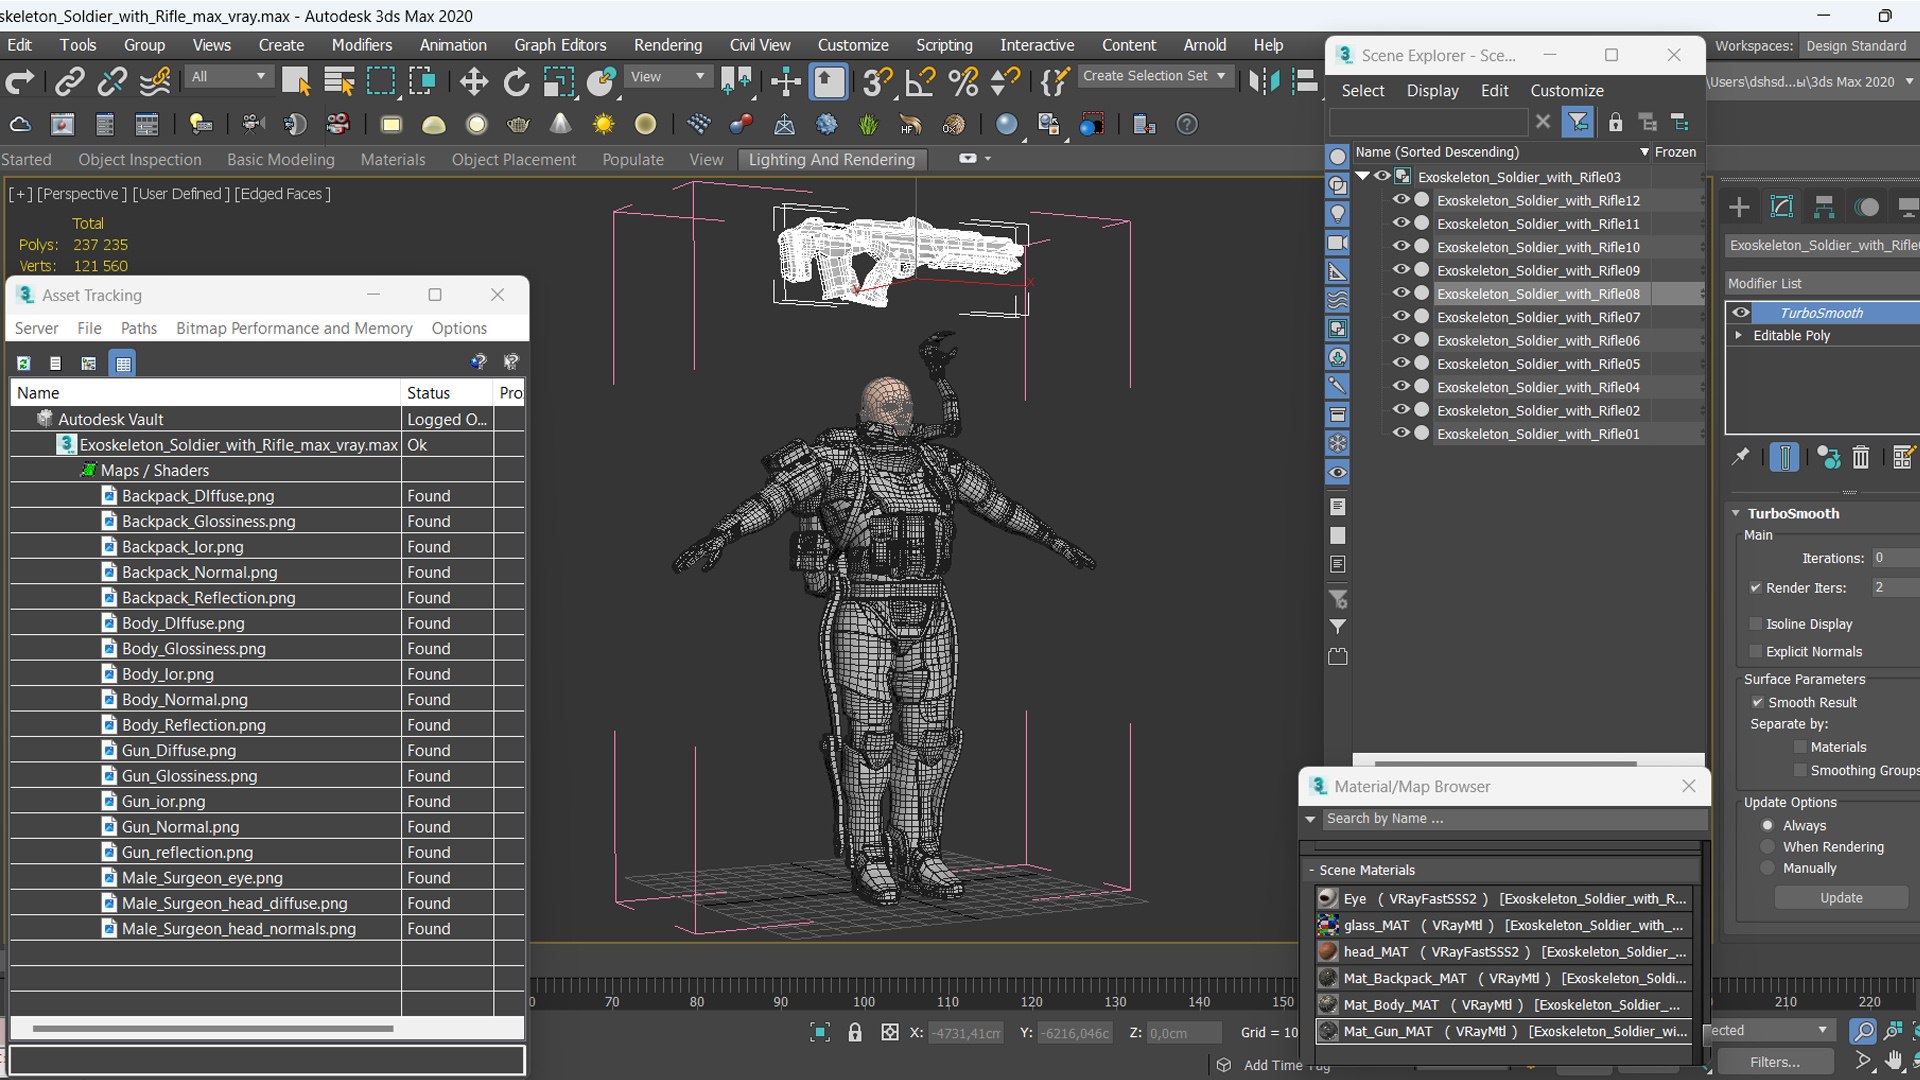Open the reference coordinate View dropdown
The height and width of the screenshot is (1080, 1920).
click(x=667, y=77)
